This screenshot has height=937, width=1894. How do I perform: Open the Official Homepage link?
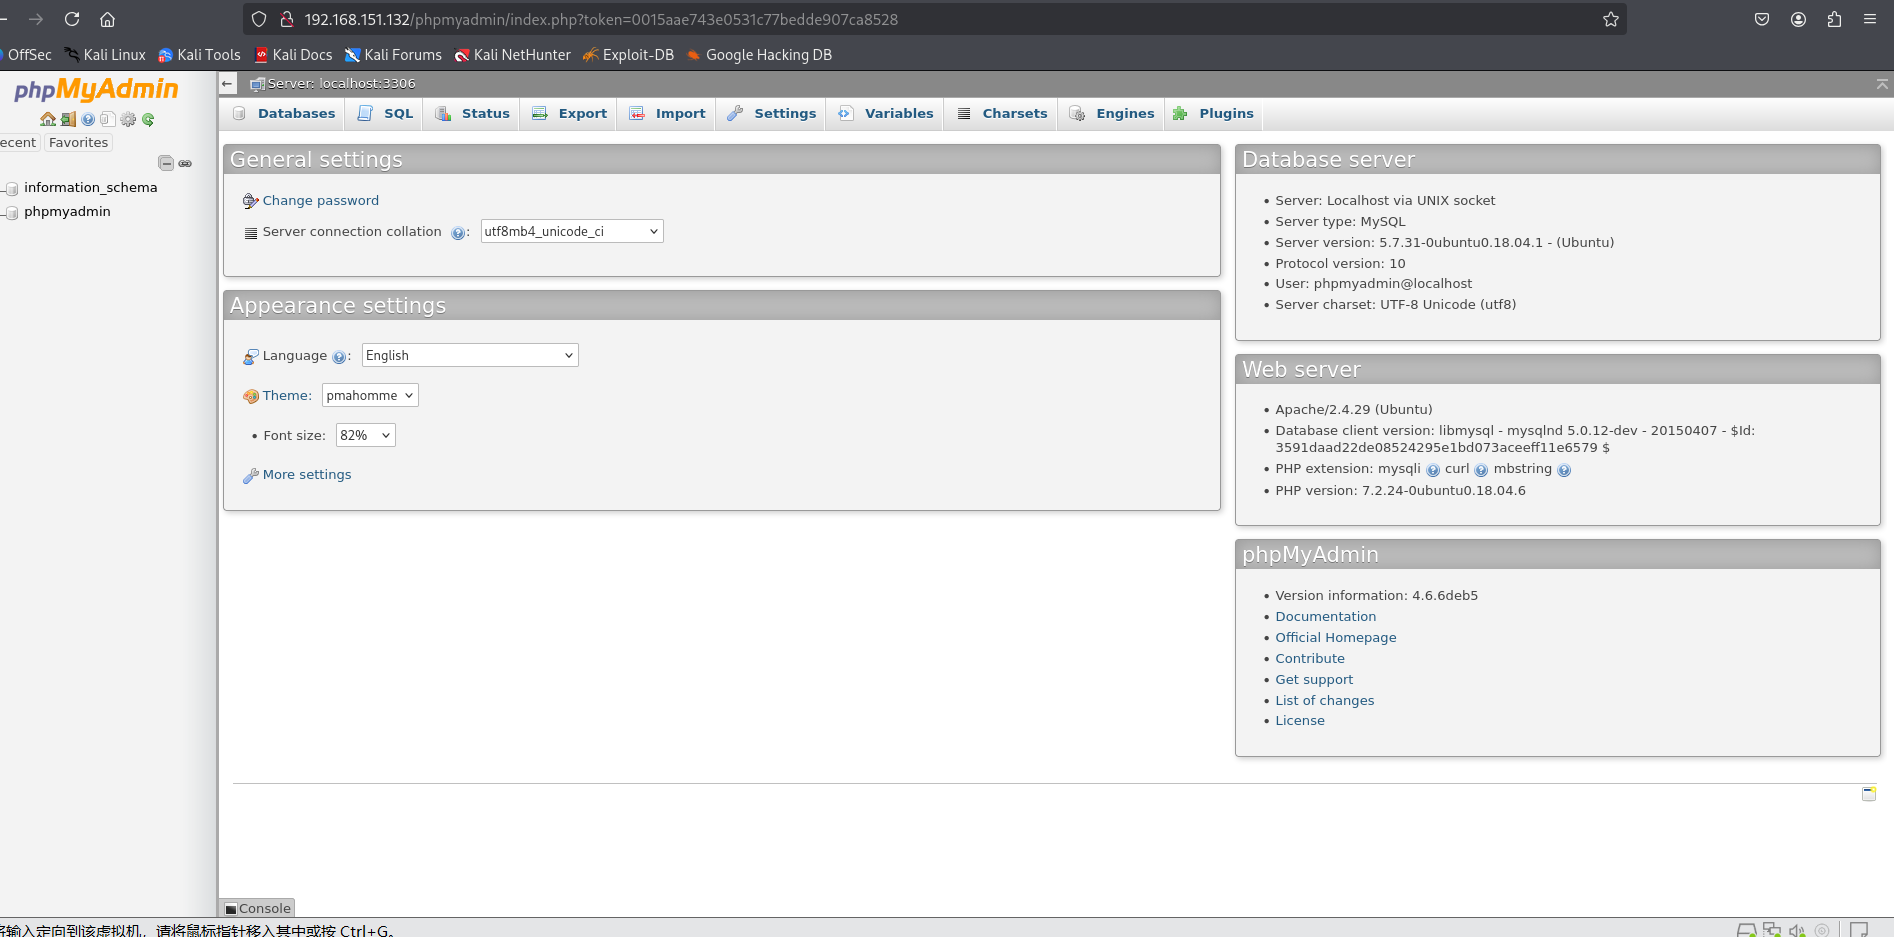coord(1335,638)
